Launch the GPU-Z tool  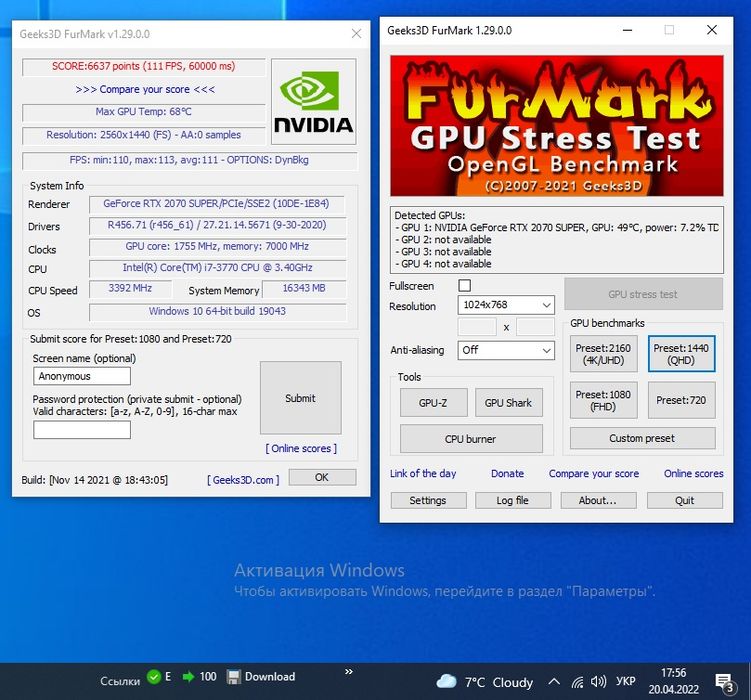pyautogui.click(x=433, y=403)
